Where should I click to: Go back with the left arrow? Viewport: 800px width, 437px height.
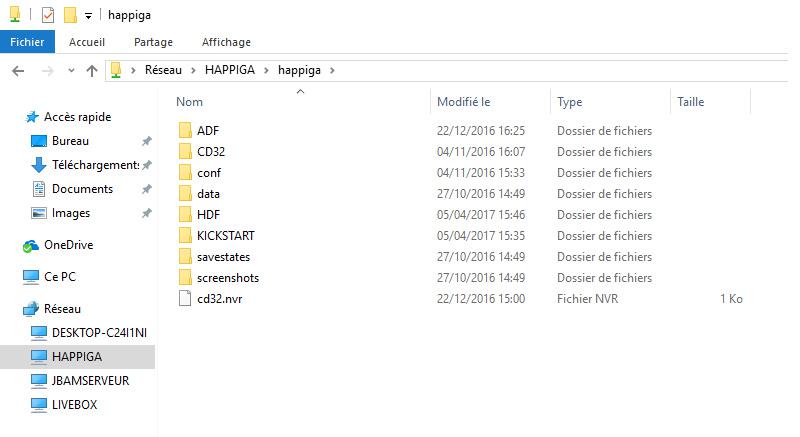click(18, 71)
